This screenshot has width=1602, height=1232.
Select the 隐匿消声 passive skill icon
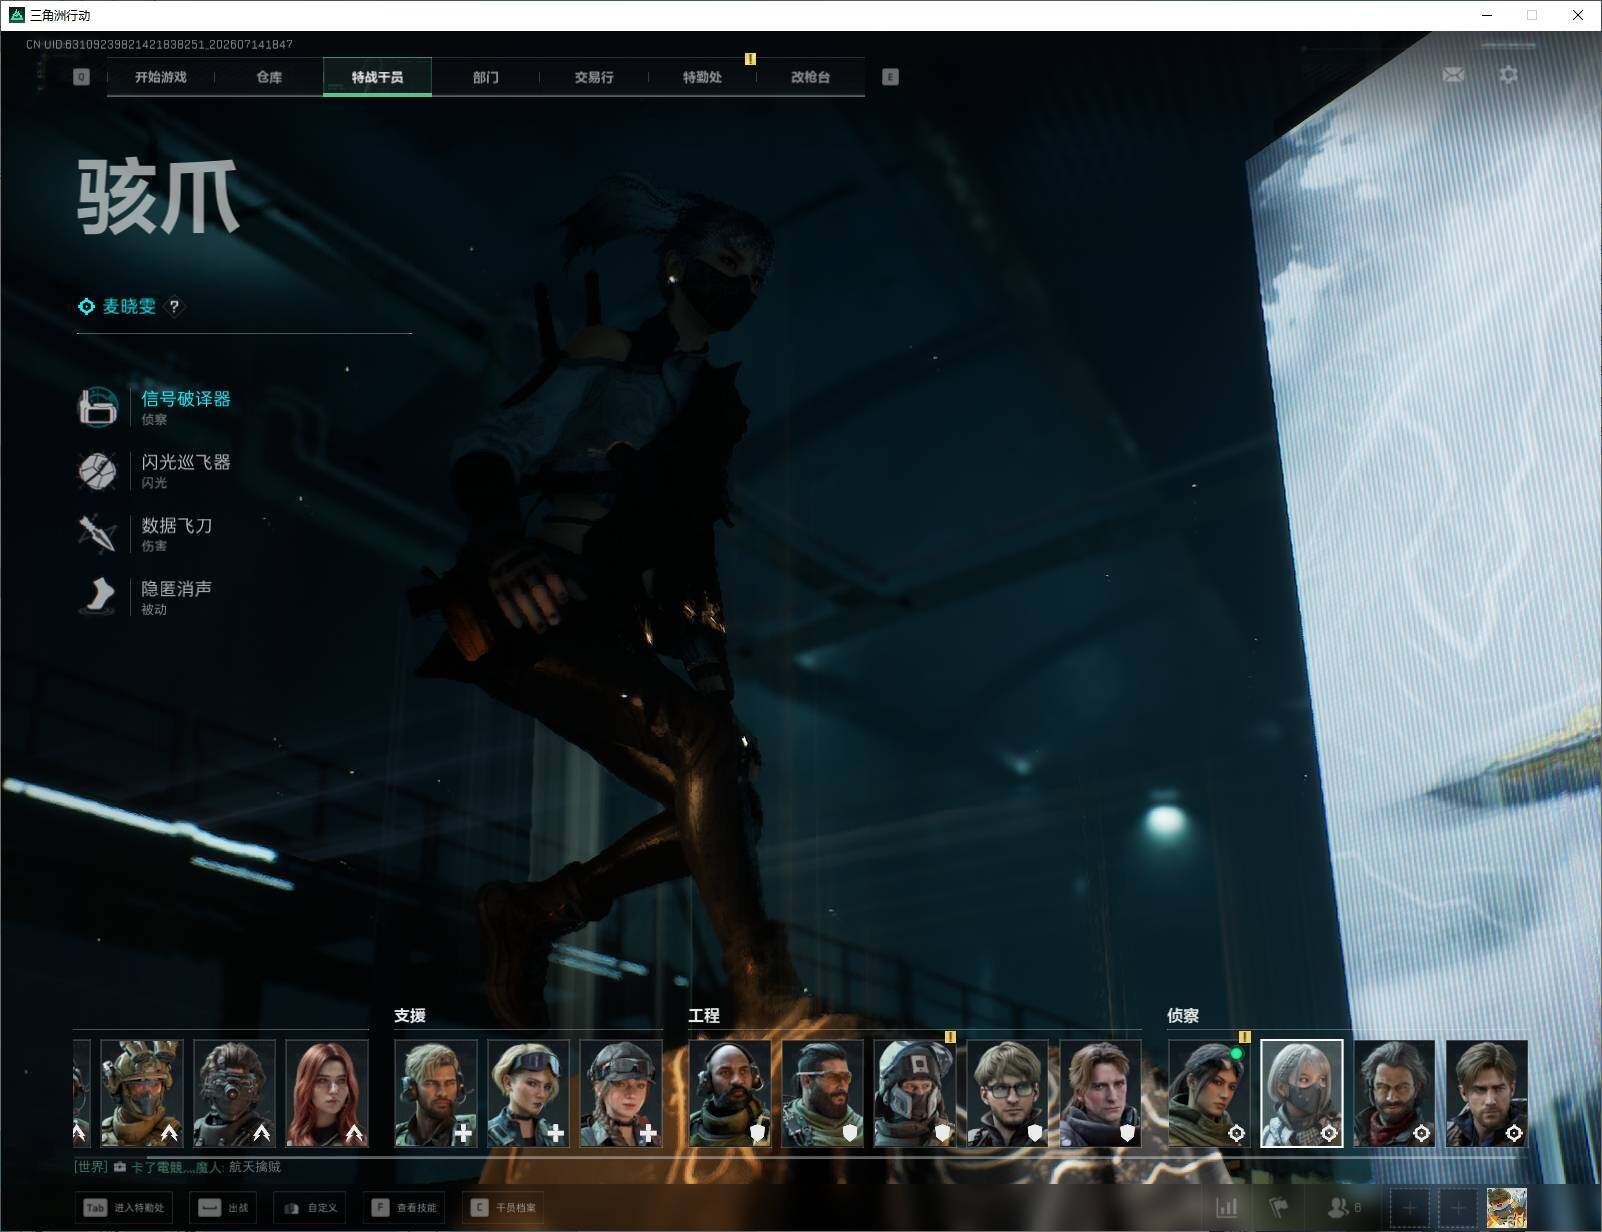click(x=98, y=596)
